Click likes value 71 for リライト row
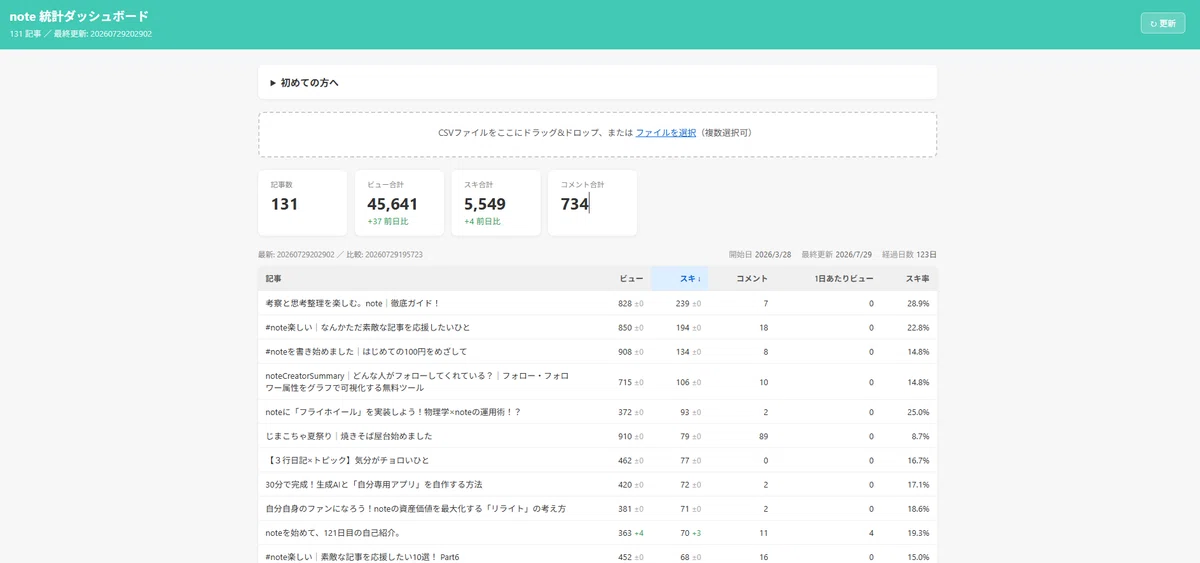 tap(685, 509)
